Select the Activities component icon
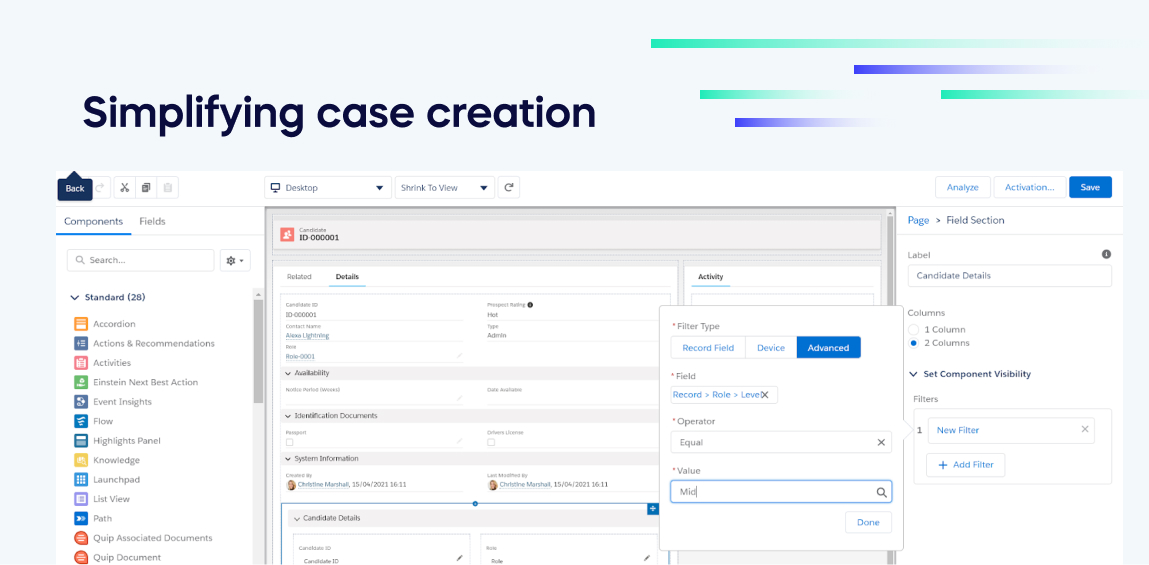Screen dimensions: 1149x565 point(81,363)
